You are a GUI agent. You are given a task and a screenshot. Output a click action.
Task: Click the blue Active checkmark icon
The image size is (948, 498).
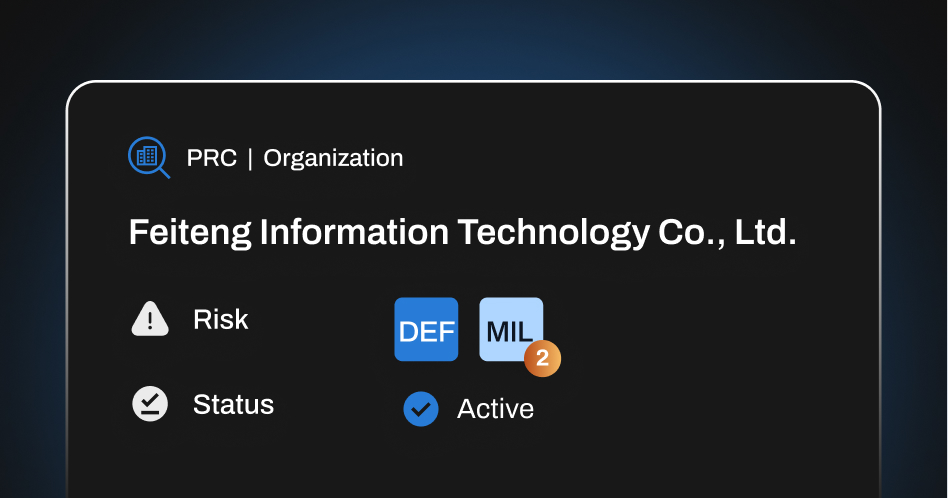pos(421,409)
